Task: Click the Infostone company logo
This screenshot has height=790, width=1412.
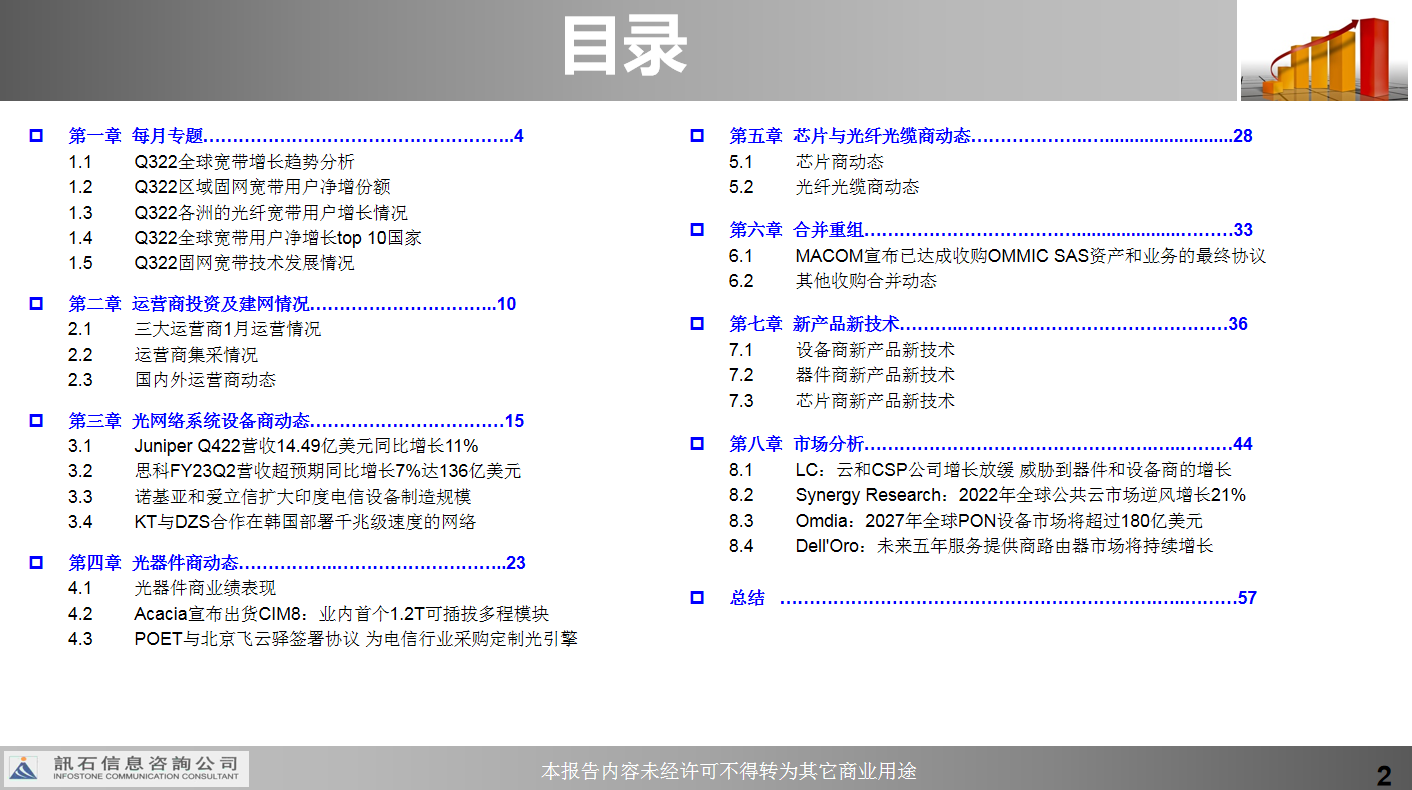Action: coord(126,768)
